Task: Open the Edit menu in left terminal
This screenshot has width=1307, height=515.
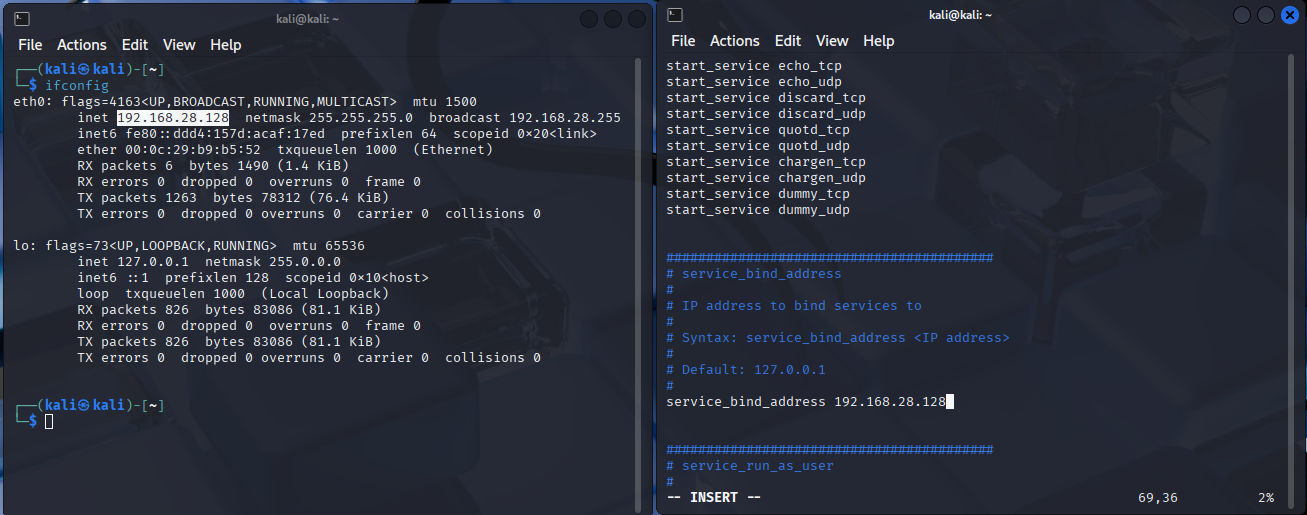Action: (x=135, y=45)
